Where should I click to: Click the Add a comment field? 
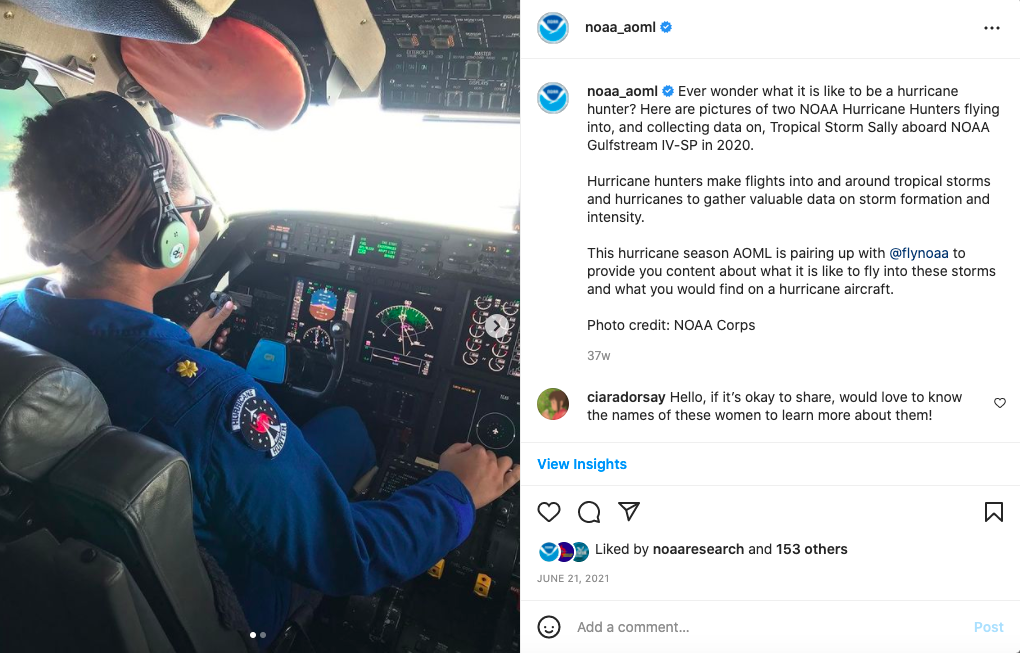coord(768,627)
